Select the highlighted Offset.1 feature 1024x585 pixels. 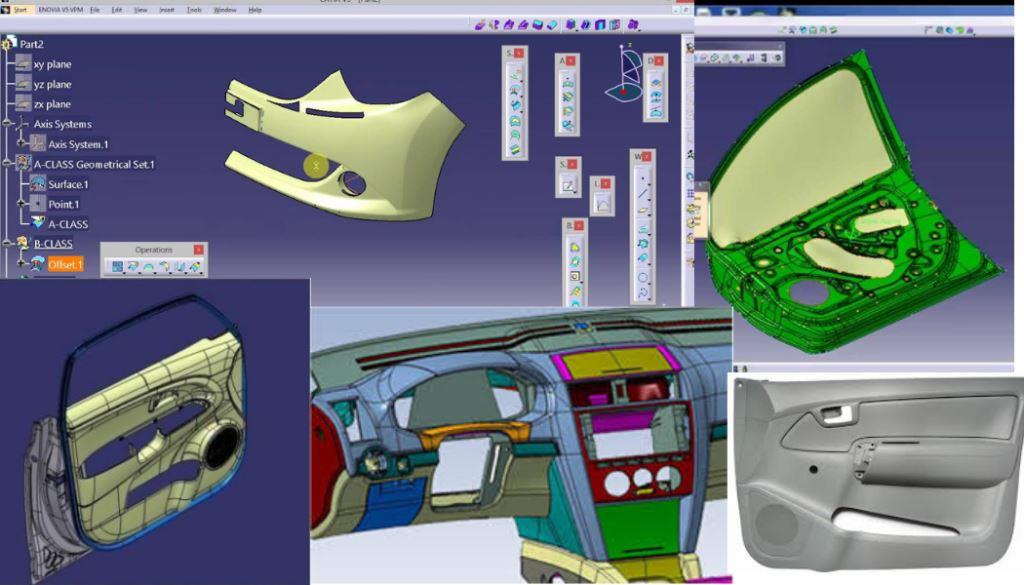[65, 264]
